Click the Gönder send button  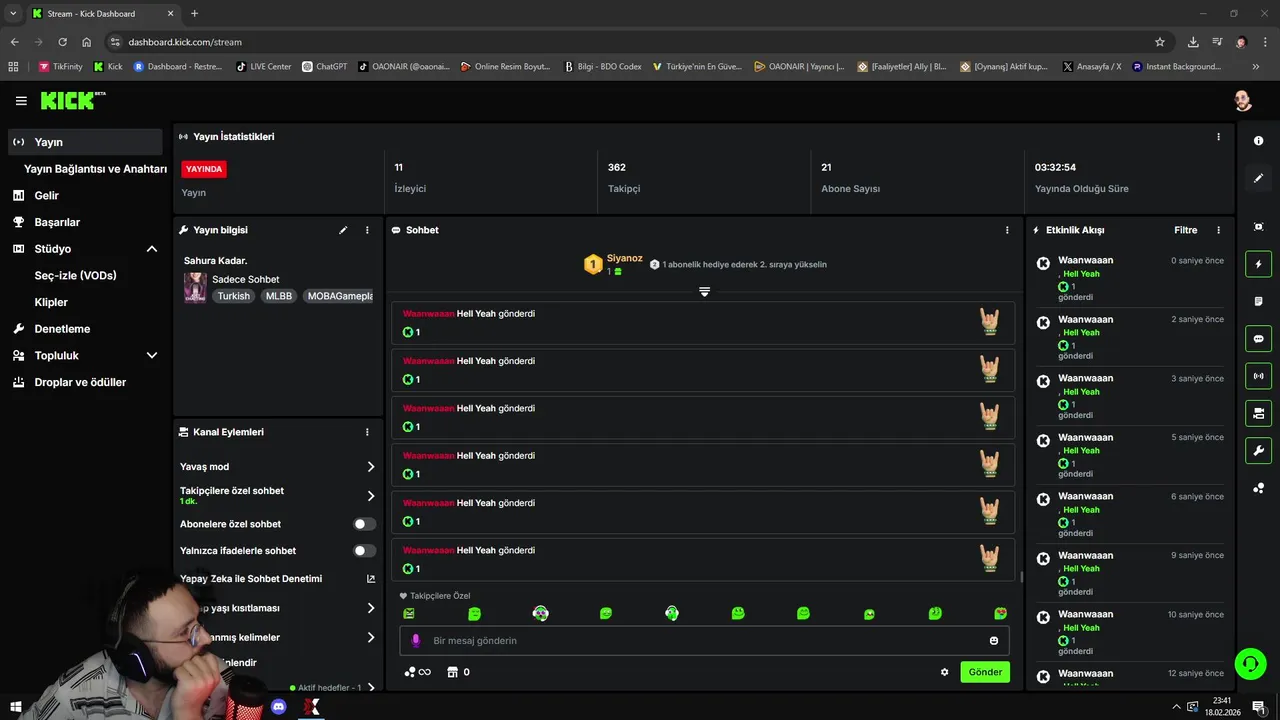(985, 672)
